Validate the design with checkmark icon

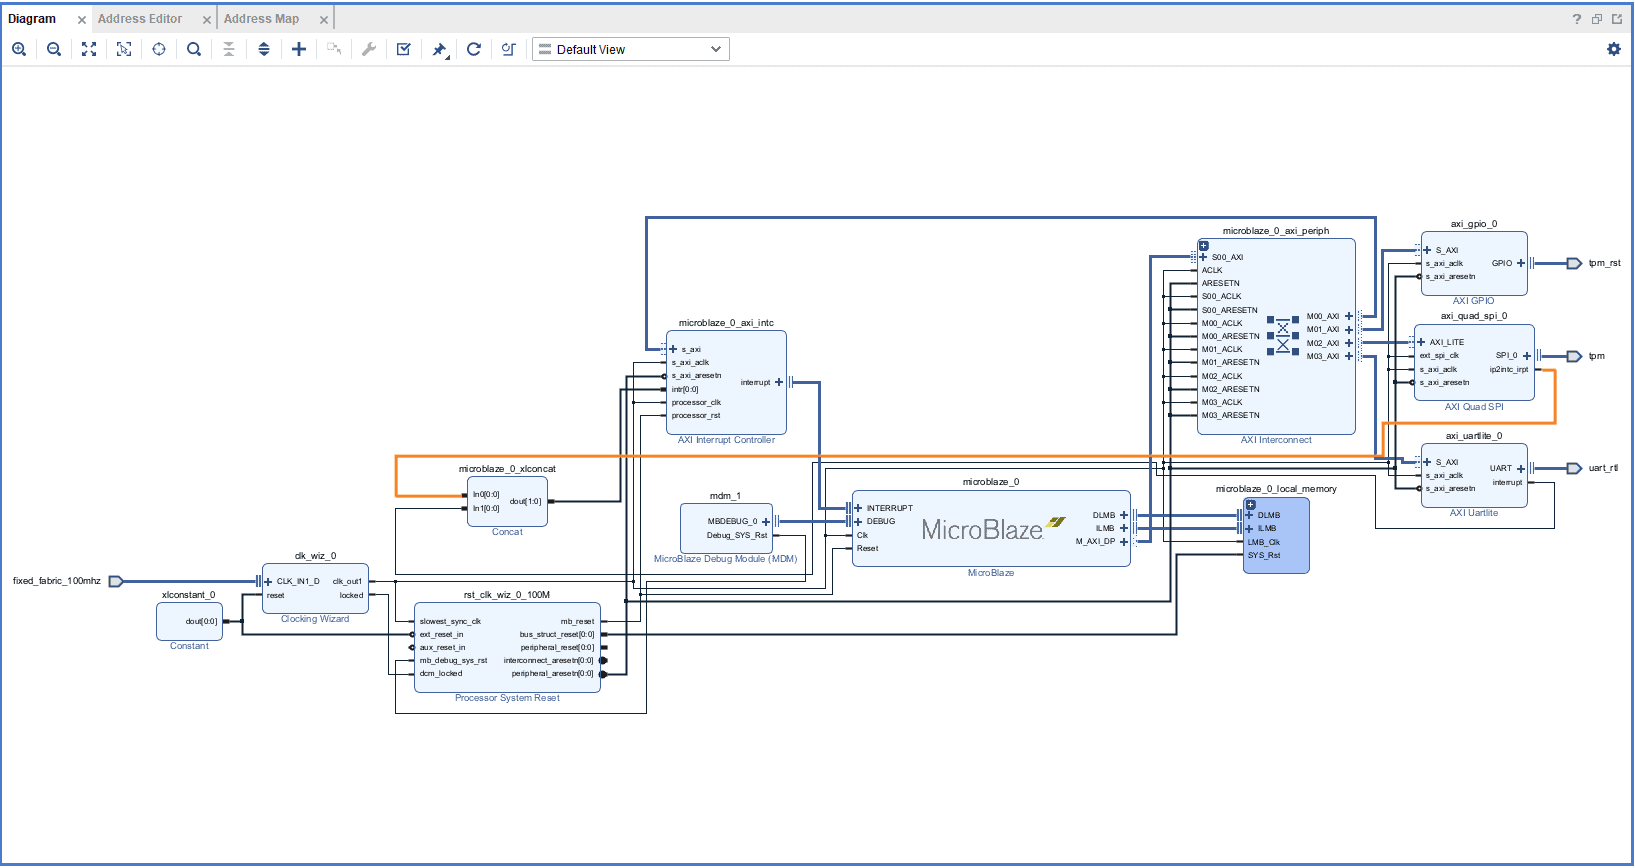pos(404,49)
